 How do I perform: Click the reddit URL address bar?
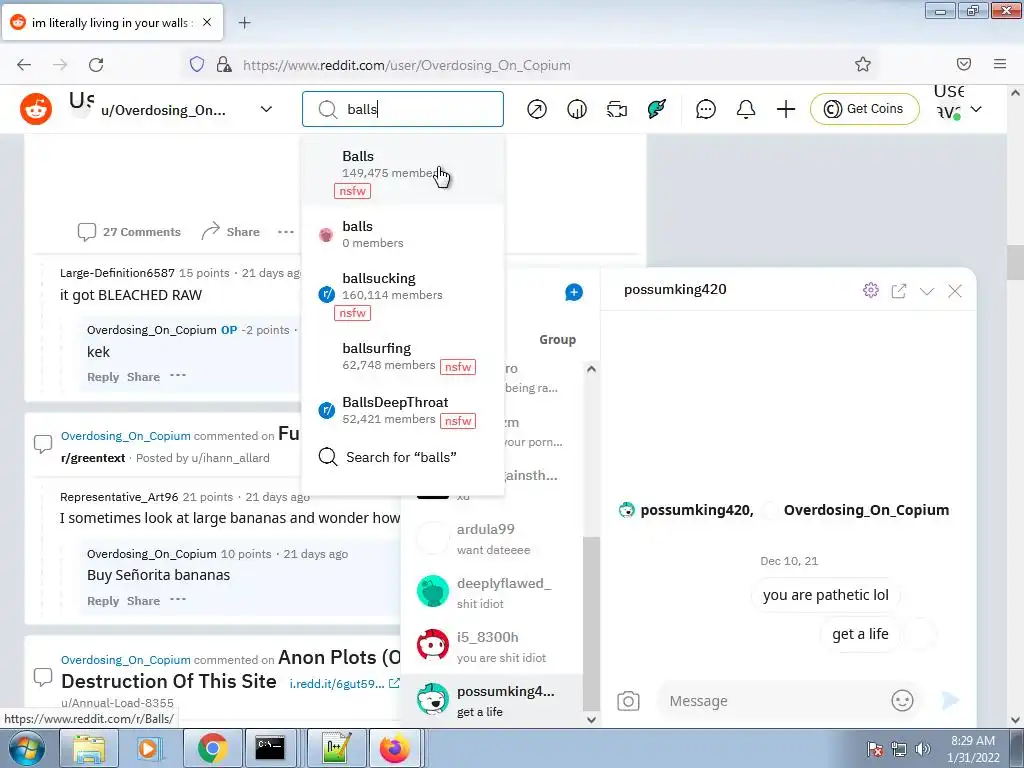pos(406,65)
